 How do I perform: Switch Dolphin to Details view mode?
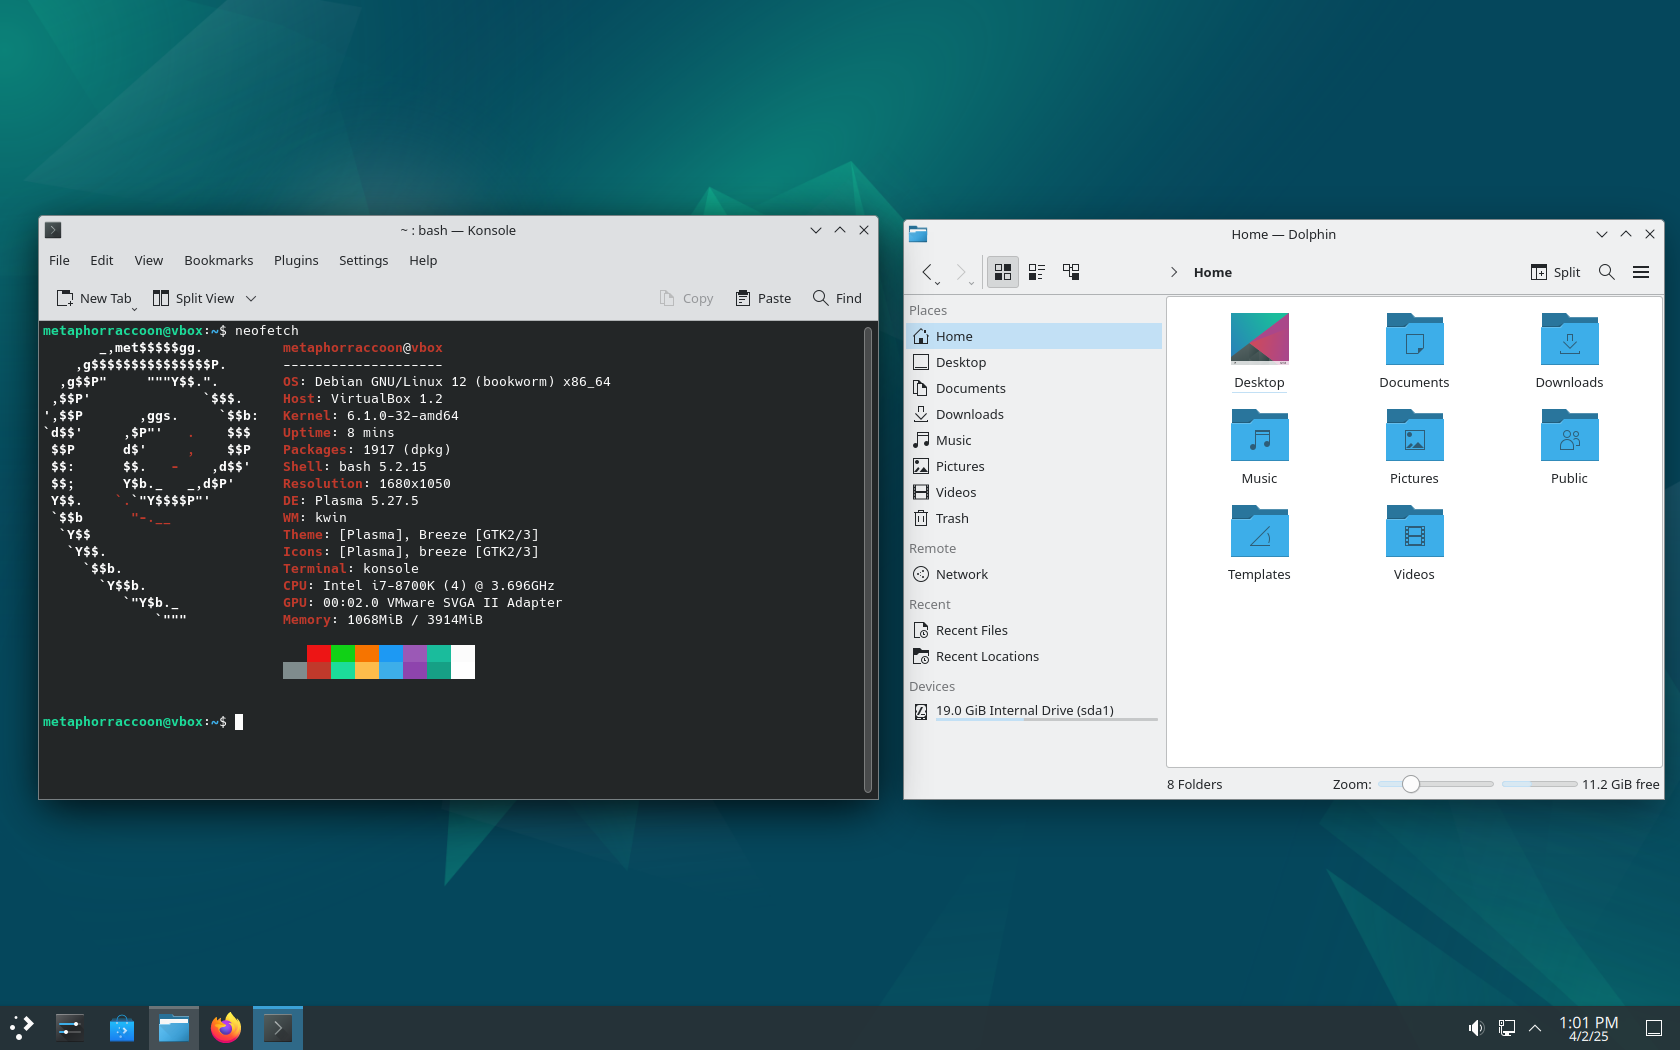(x=1071, y=272)
